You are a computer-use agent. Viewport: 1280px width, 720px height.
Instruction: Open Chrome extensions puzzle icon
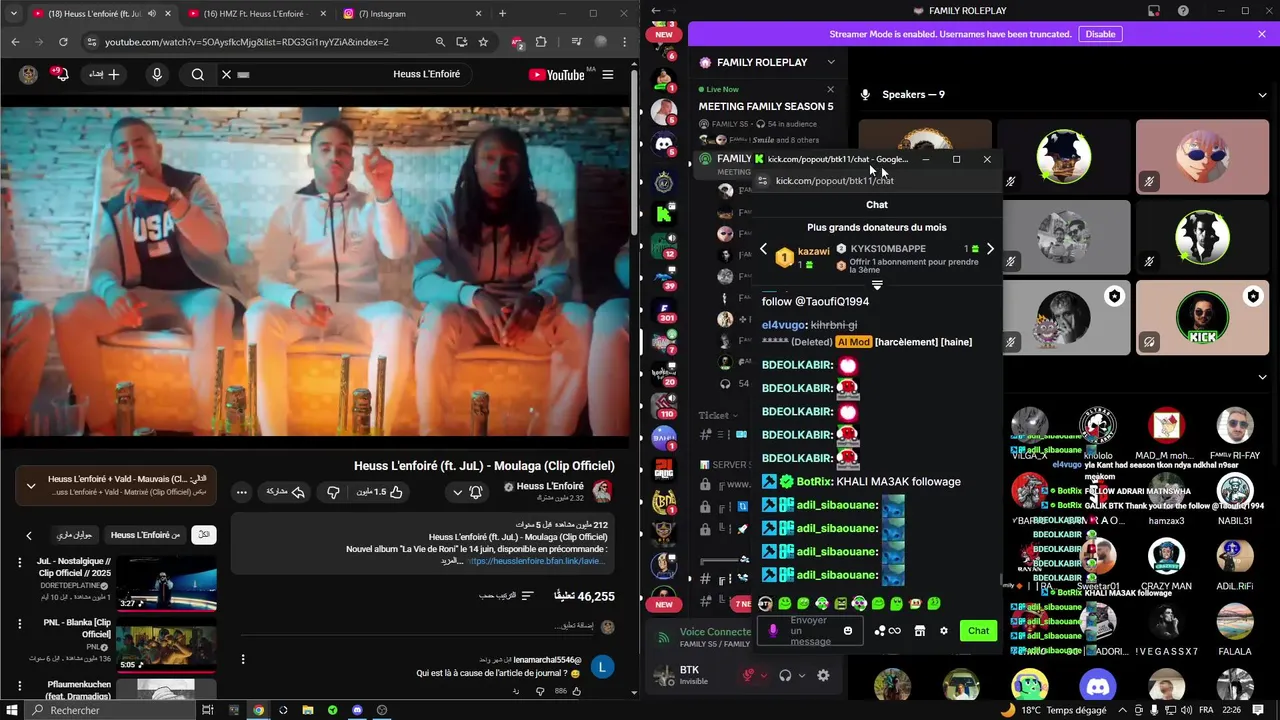click(541, 42)
